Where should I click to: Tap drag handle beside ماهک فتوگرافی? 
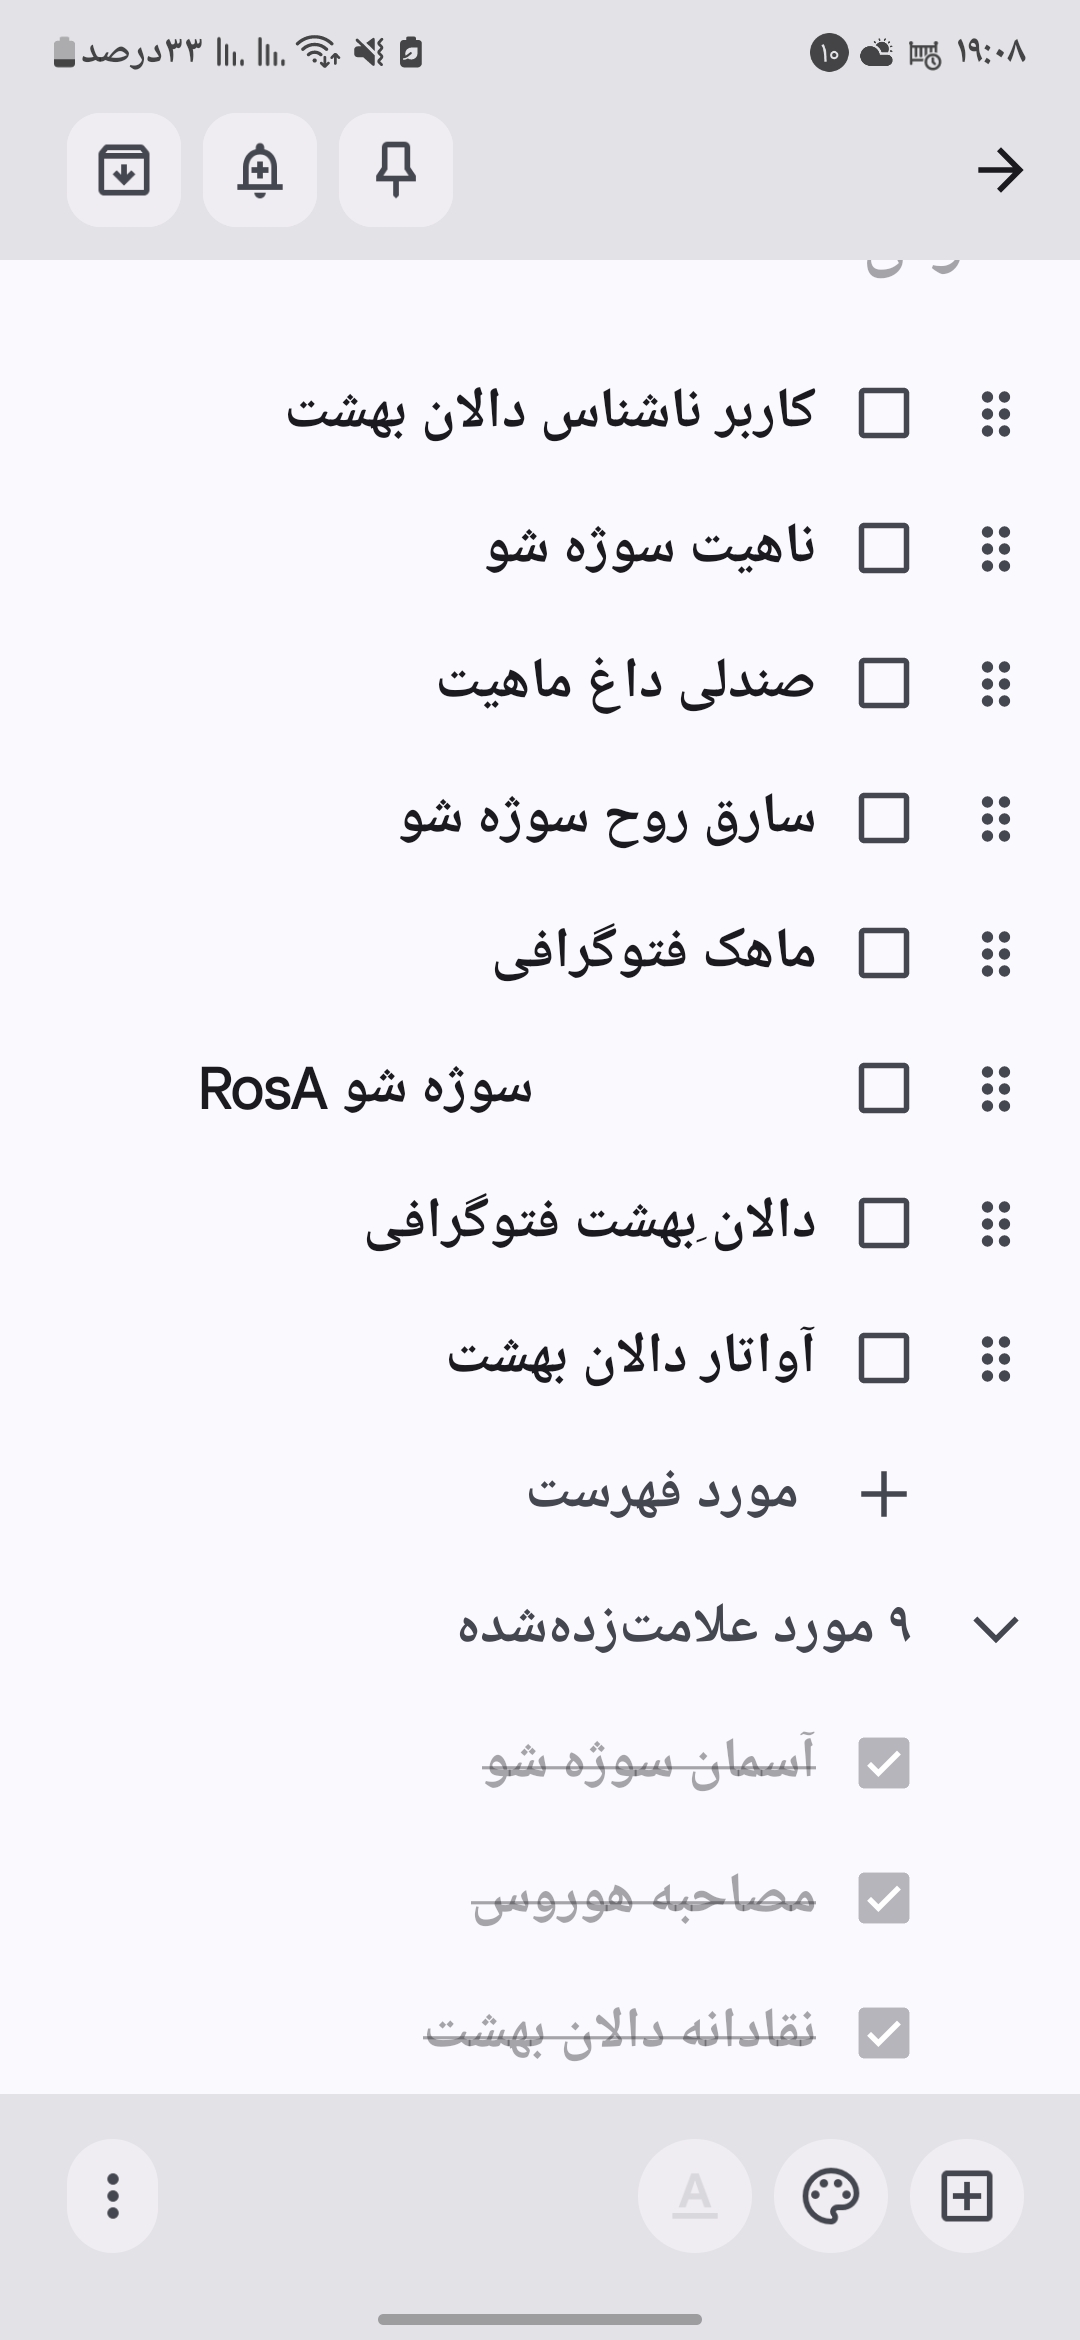pos(996,953)
